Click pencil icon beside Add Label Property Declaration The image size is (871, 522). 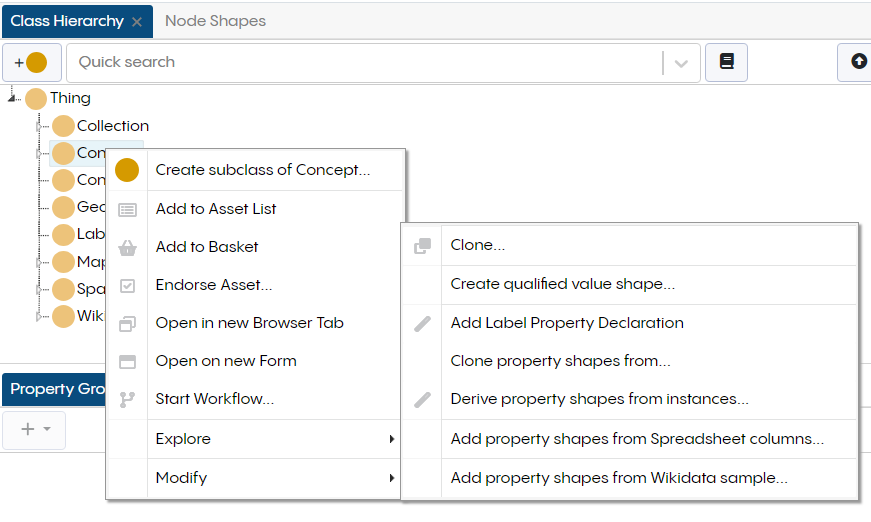tap(422, 324)
